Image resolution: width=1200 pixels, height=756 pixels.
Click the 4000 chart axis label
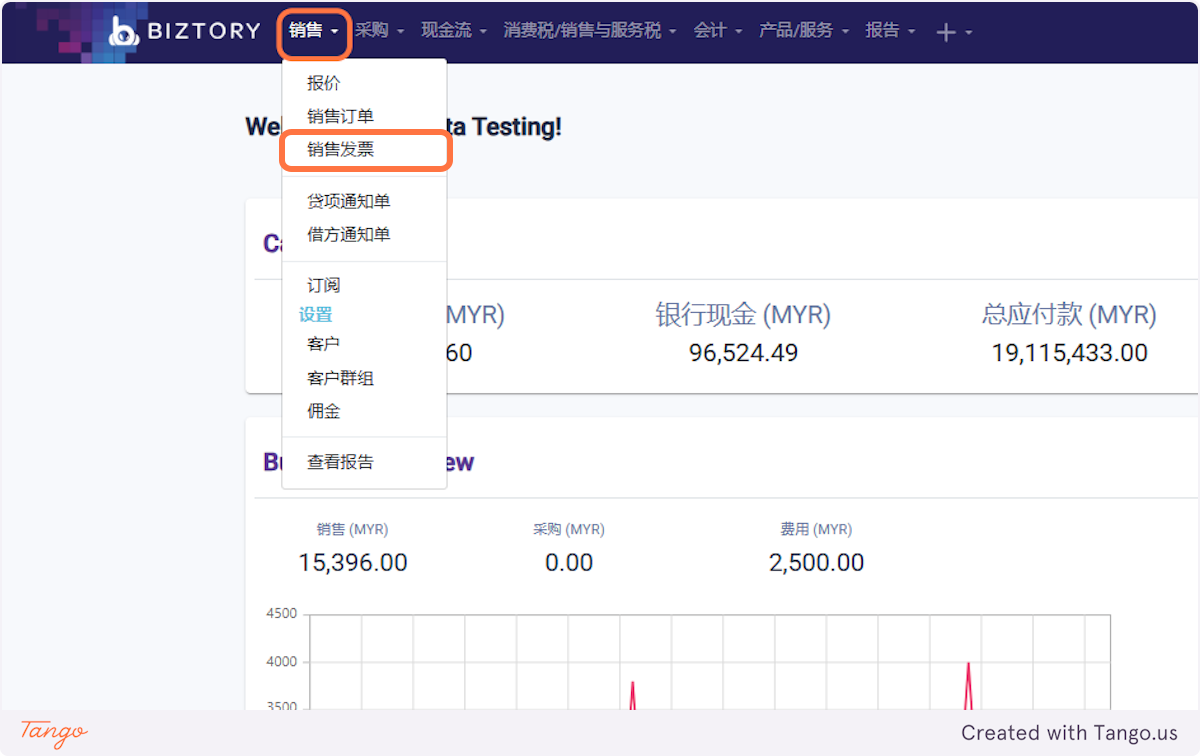(x=280, y=662)
